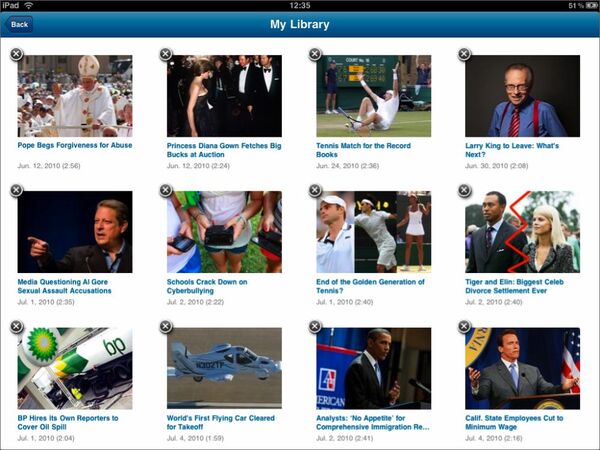
Task: Delete the Larry King to Leave item
Action: tap(464, 54)
